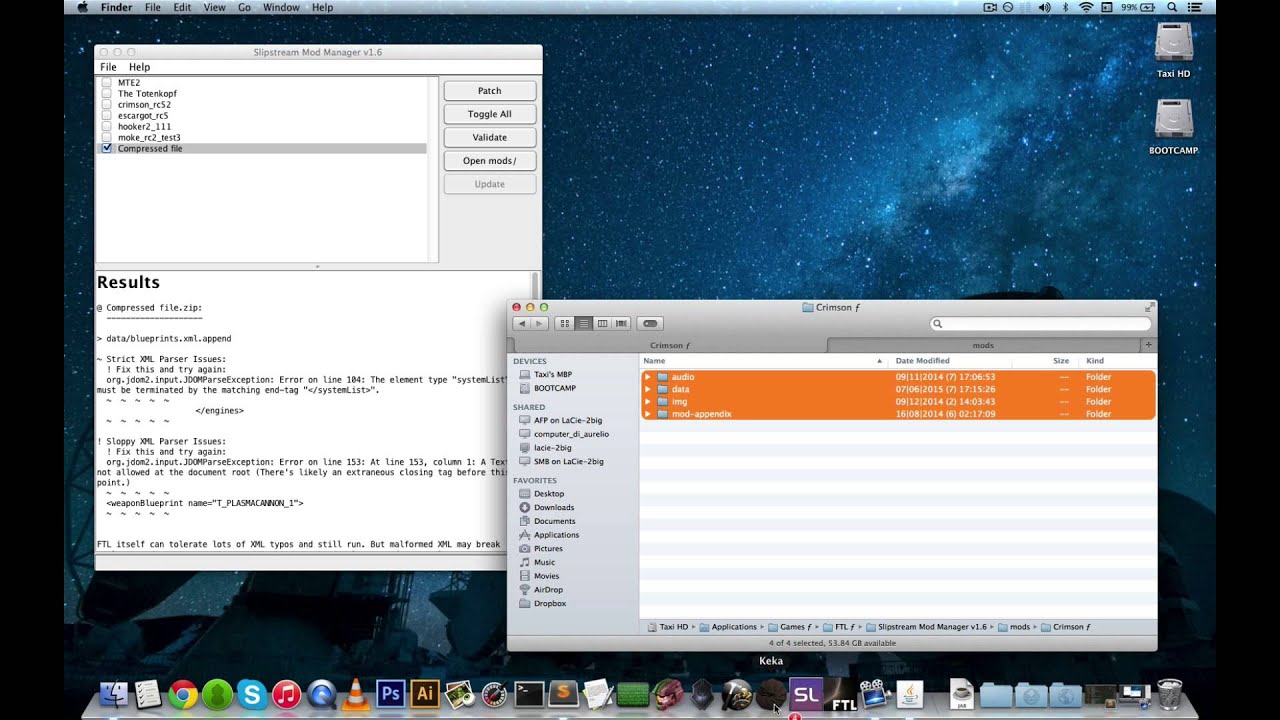This screenshot has width=1280, height=720.
Task: Click the Toggle All button
Action: point(490,114)
